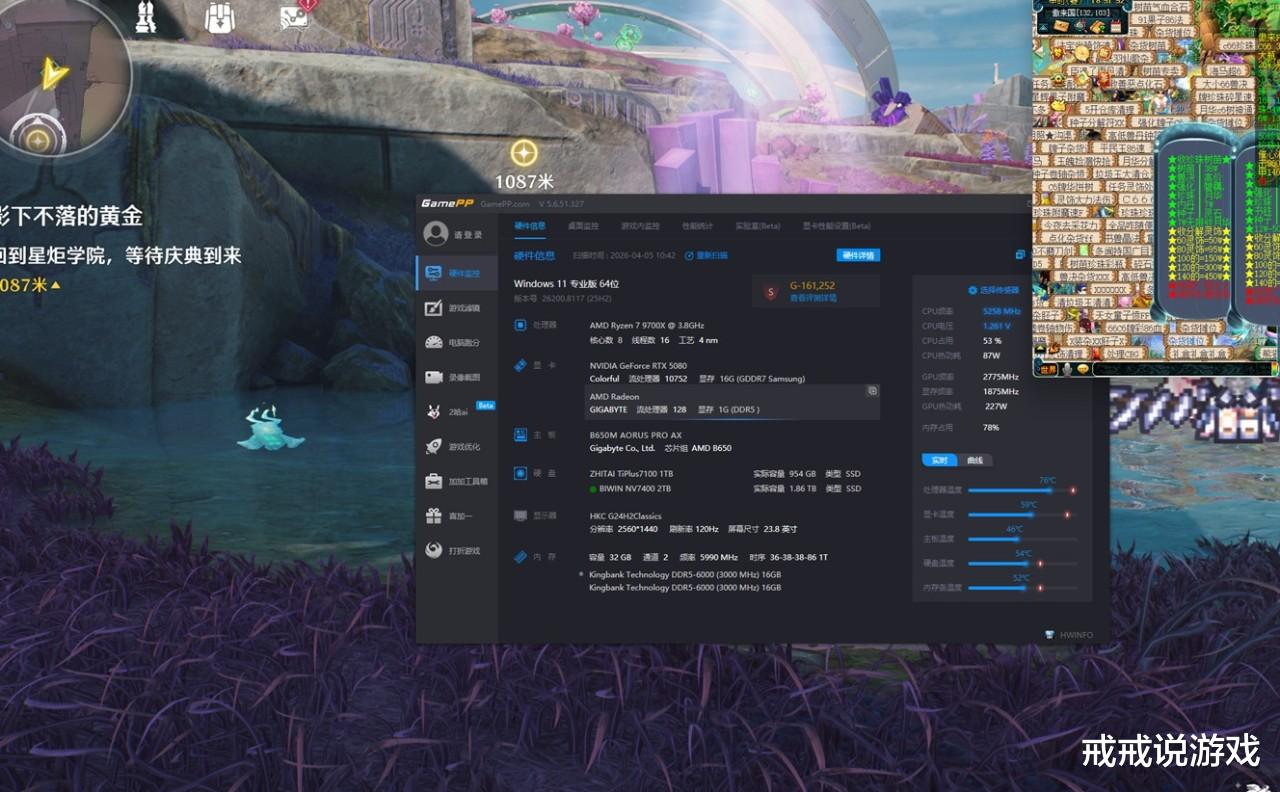
Task: Click the 选择传感器 sensor selection link
Action: click(x=999, y=290)
